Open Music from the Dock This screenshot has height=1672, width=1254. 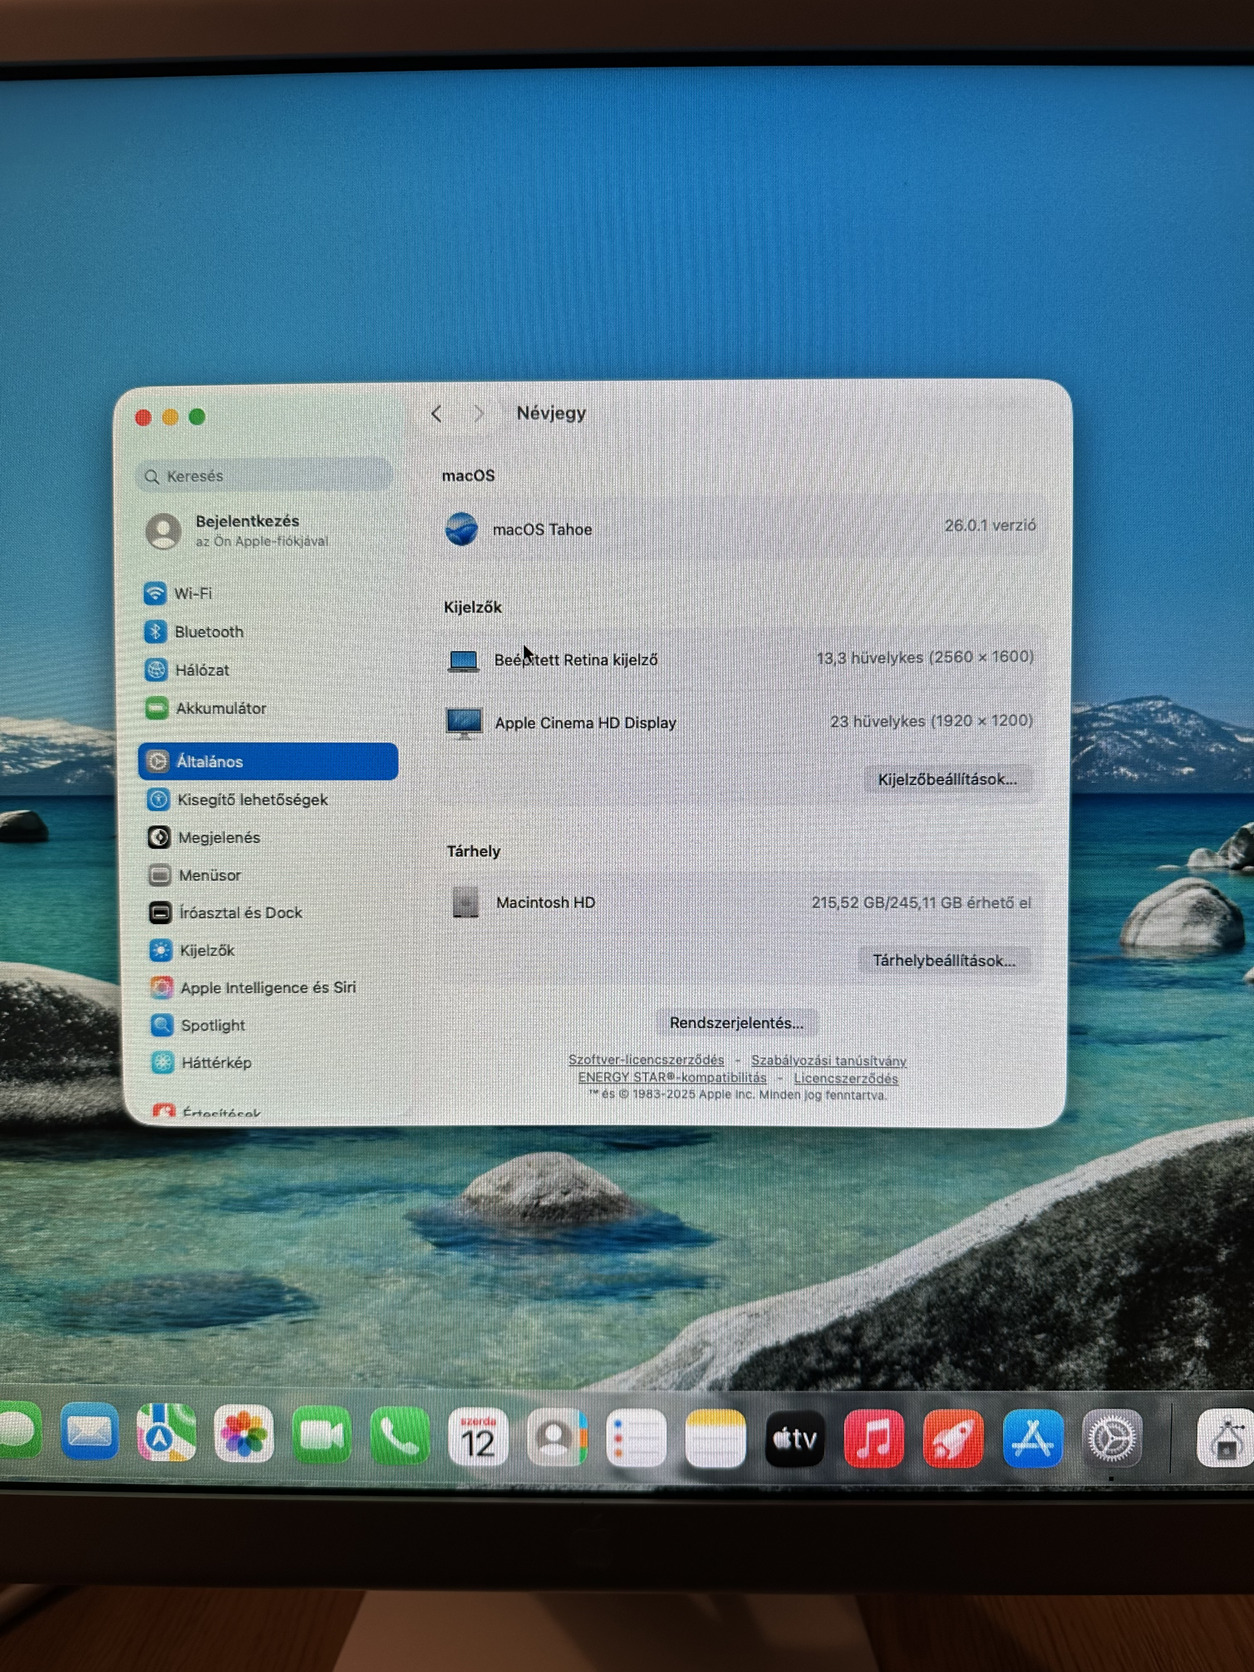873,1439
